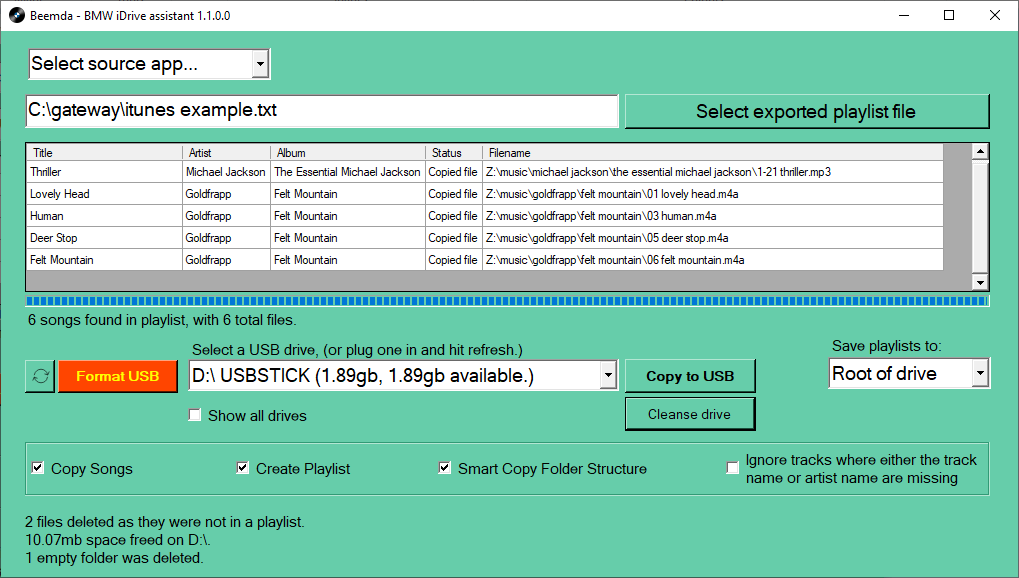
Task: Click the Filename column header
Action: pos(712,153)
